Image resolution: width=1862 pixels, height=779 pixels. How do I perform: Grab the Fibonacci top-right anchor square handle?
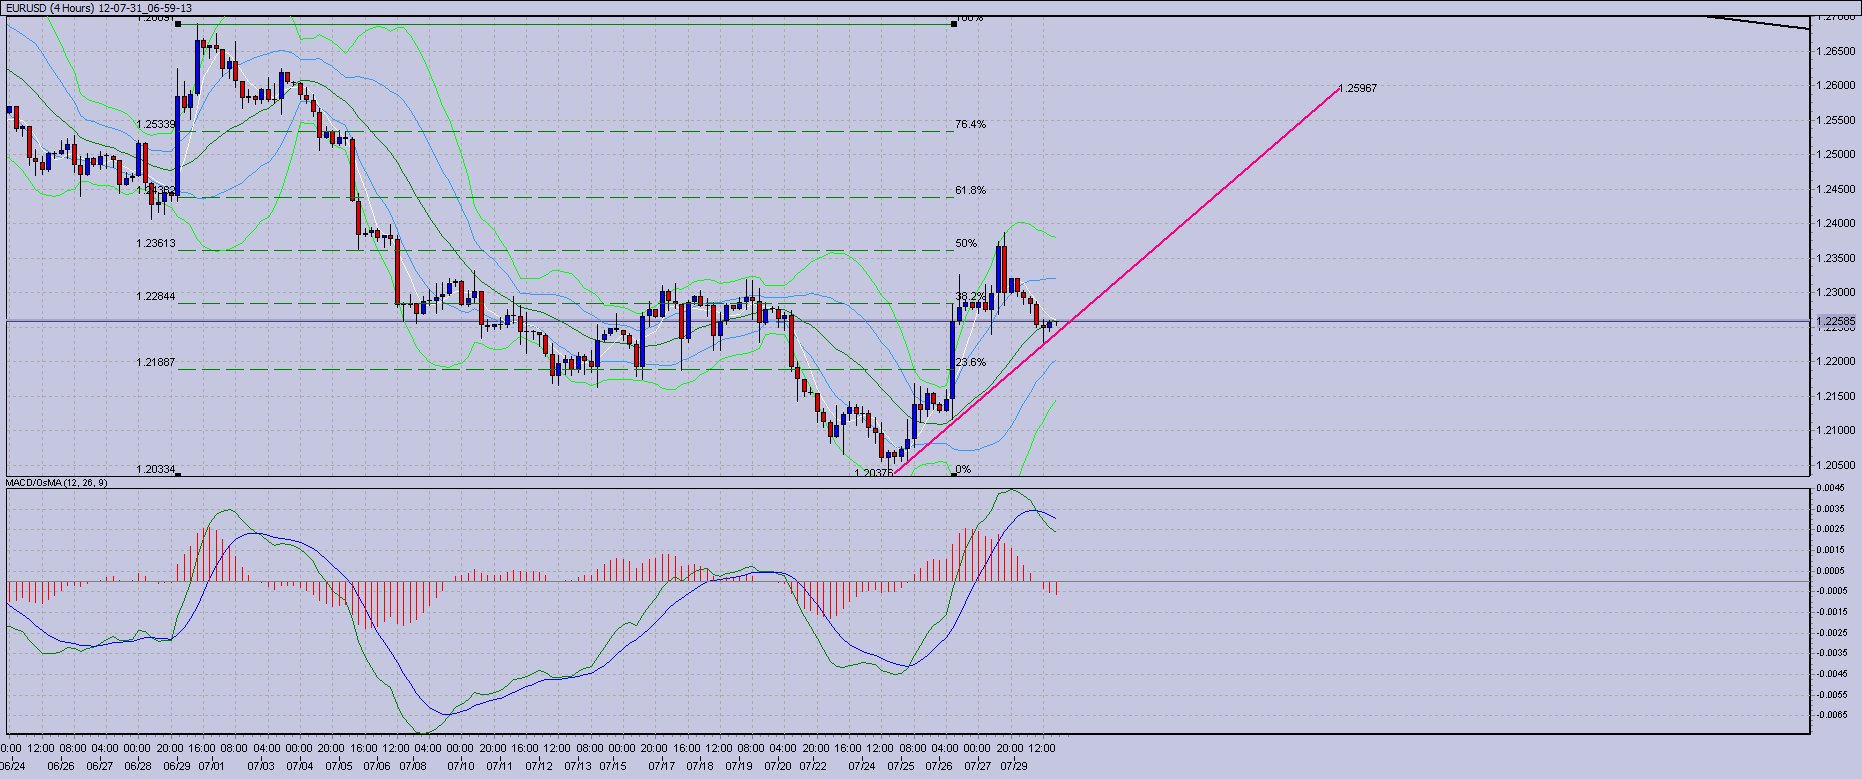click(954, 24)
